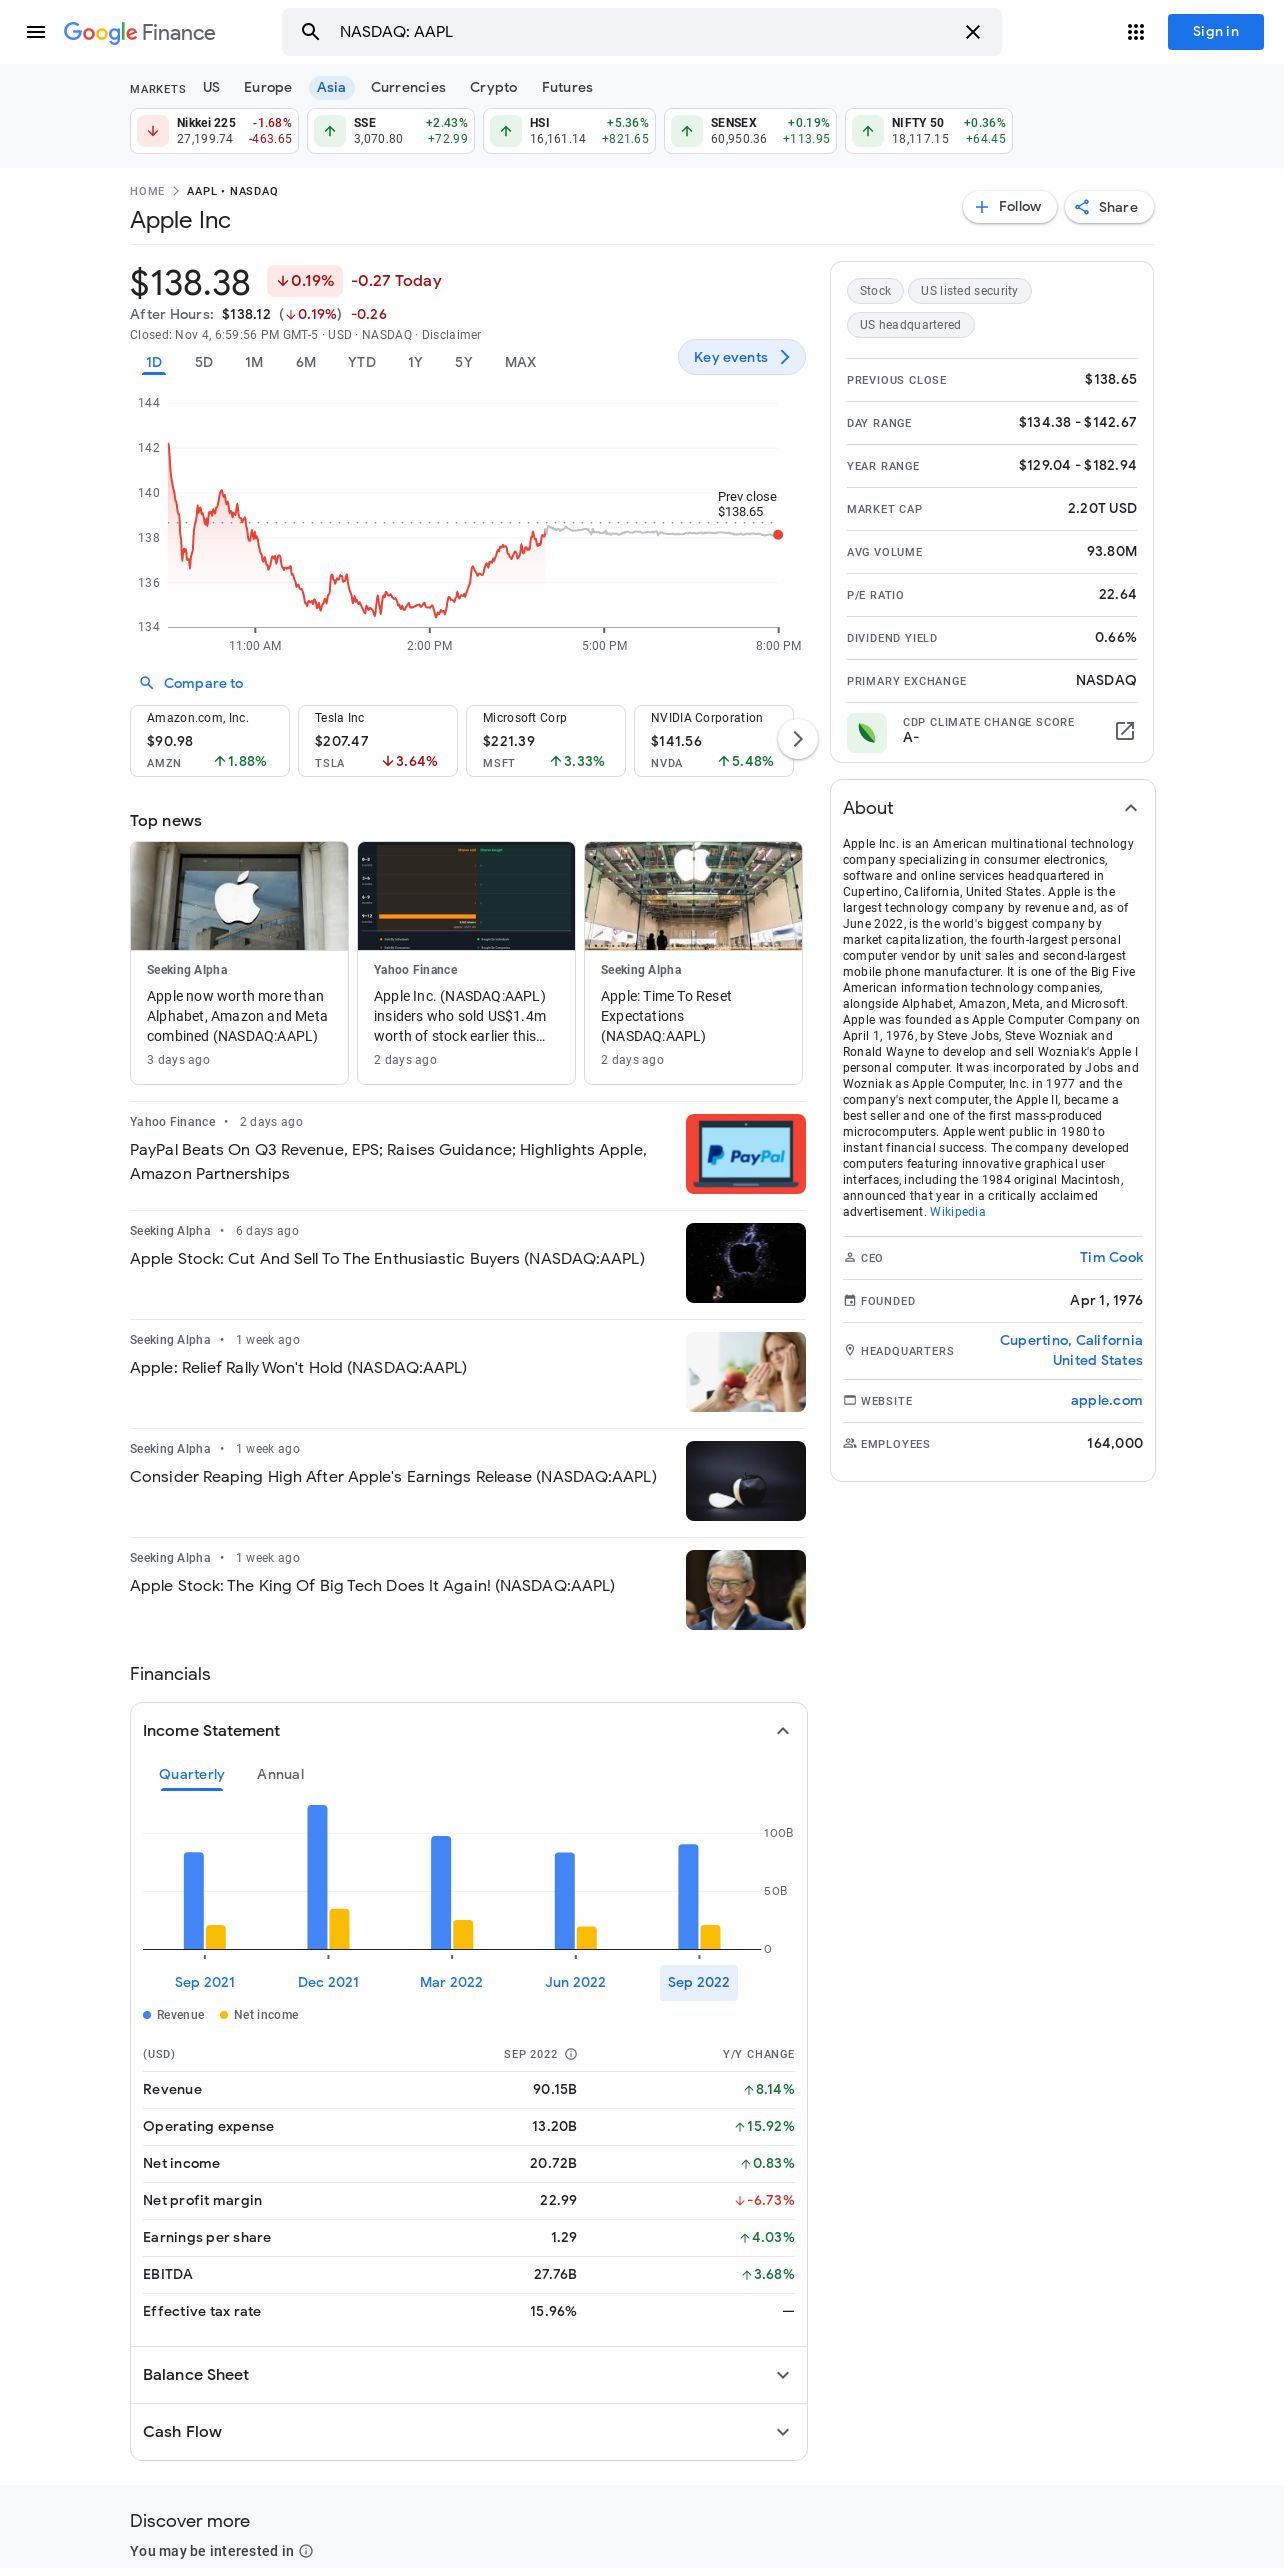
Task: Open 'Apple now worth more than Alphabet' news card
Action: click(239, 963)
